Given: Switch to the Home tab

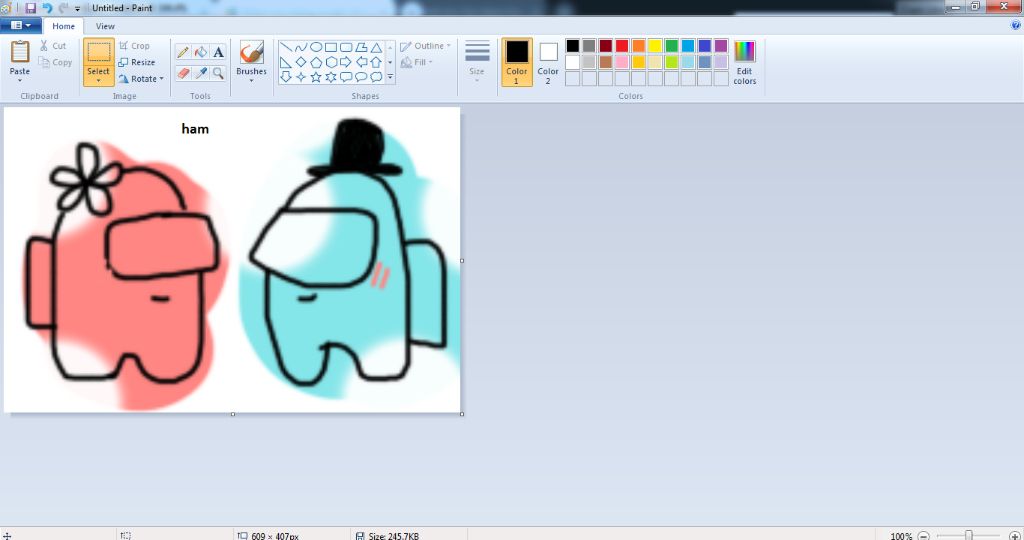Looking at the screenshot, I should 63,26.
